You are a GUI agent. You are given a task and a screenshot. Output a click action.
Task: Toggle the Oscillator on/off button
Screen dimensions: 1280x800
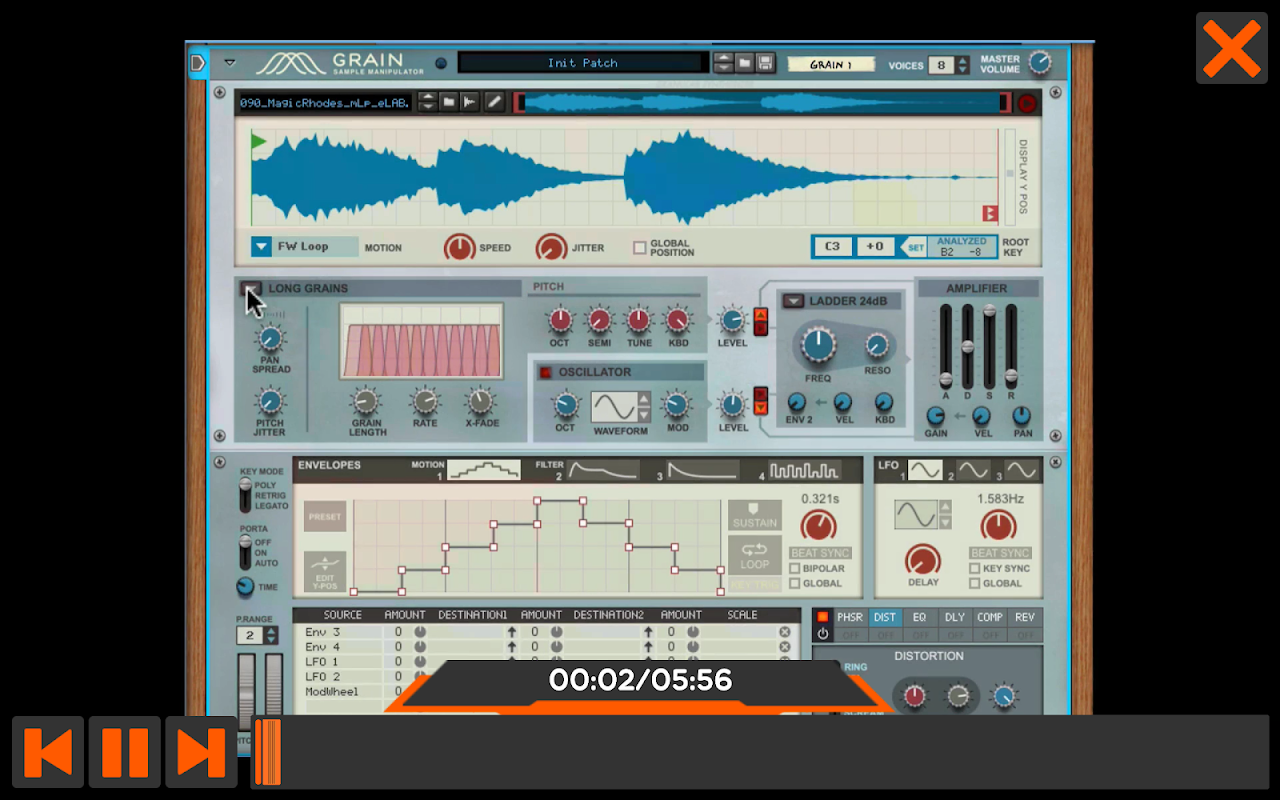pyautogui.click(x=545, y=372)
